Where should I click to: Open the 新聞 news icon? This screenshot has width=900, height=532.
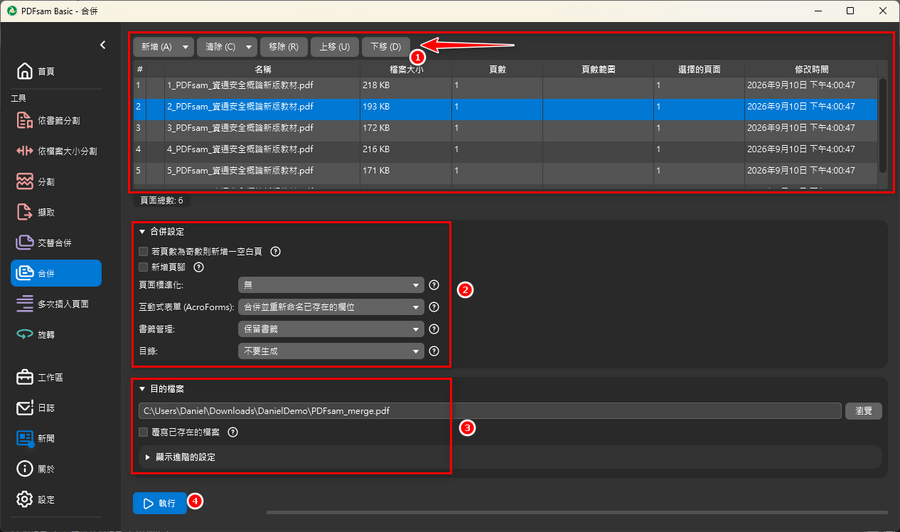[25, 438]
